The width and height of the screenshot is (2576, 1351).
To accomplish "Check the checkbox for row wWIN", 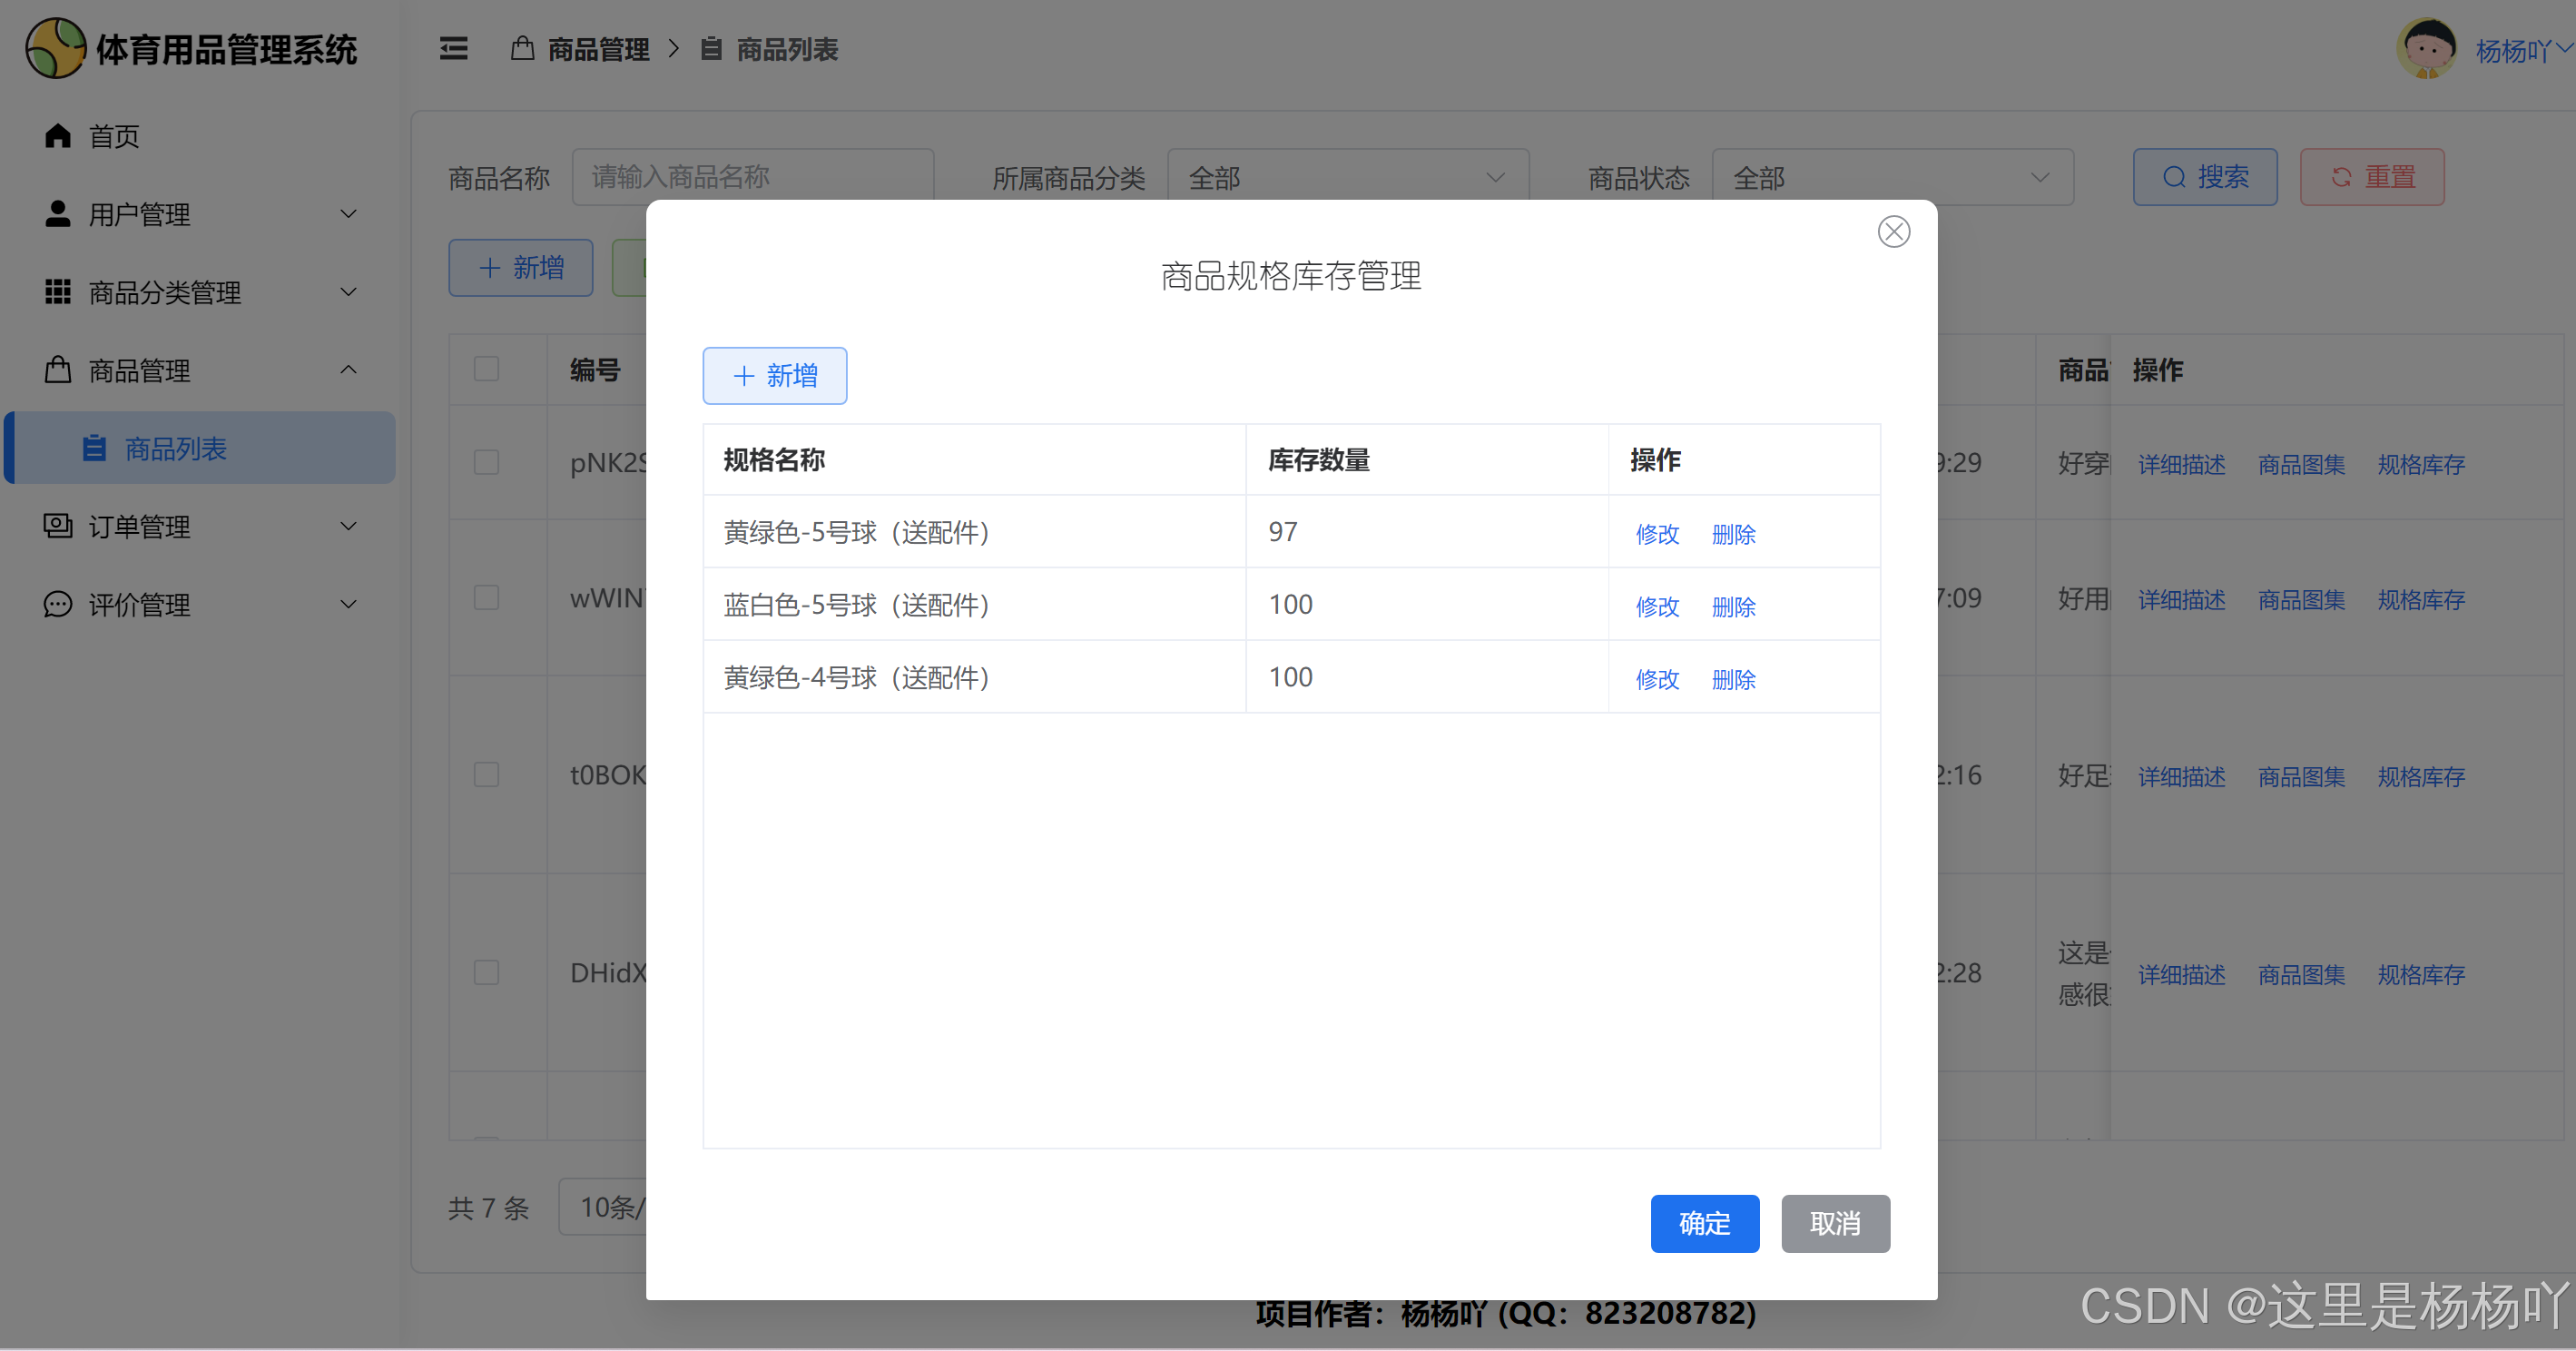I will click(486, 597).
